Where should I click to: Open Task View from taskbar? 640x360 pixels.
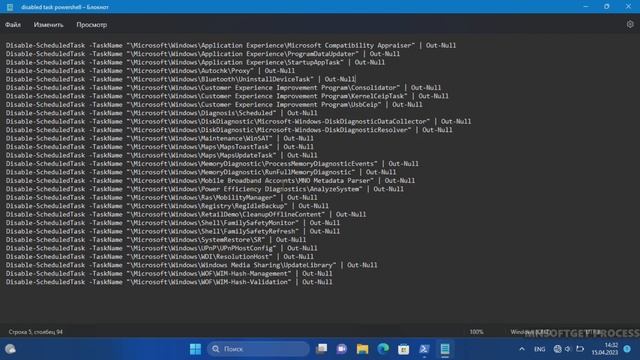322,349
